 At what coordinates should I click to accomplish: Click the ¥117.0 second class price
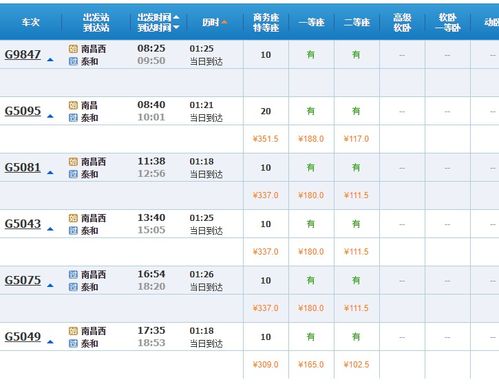356,139
